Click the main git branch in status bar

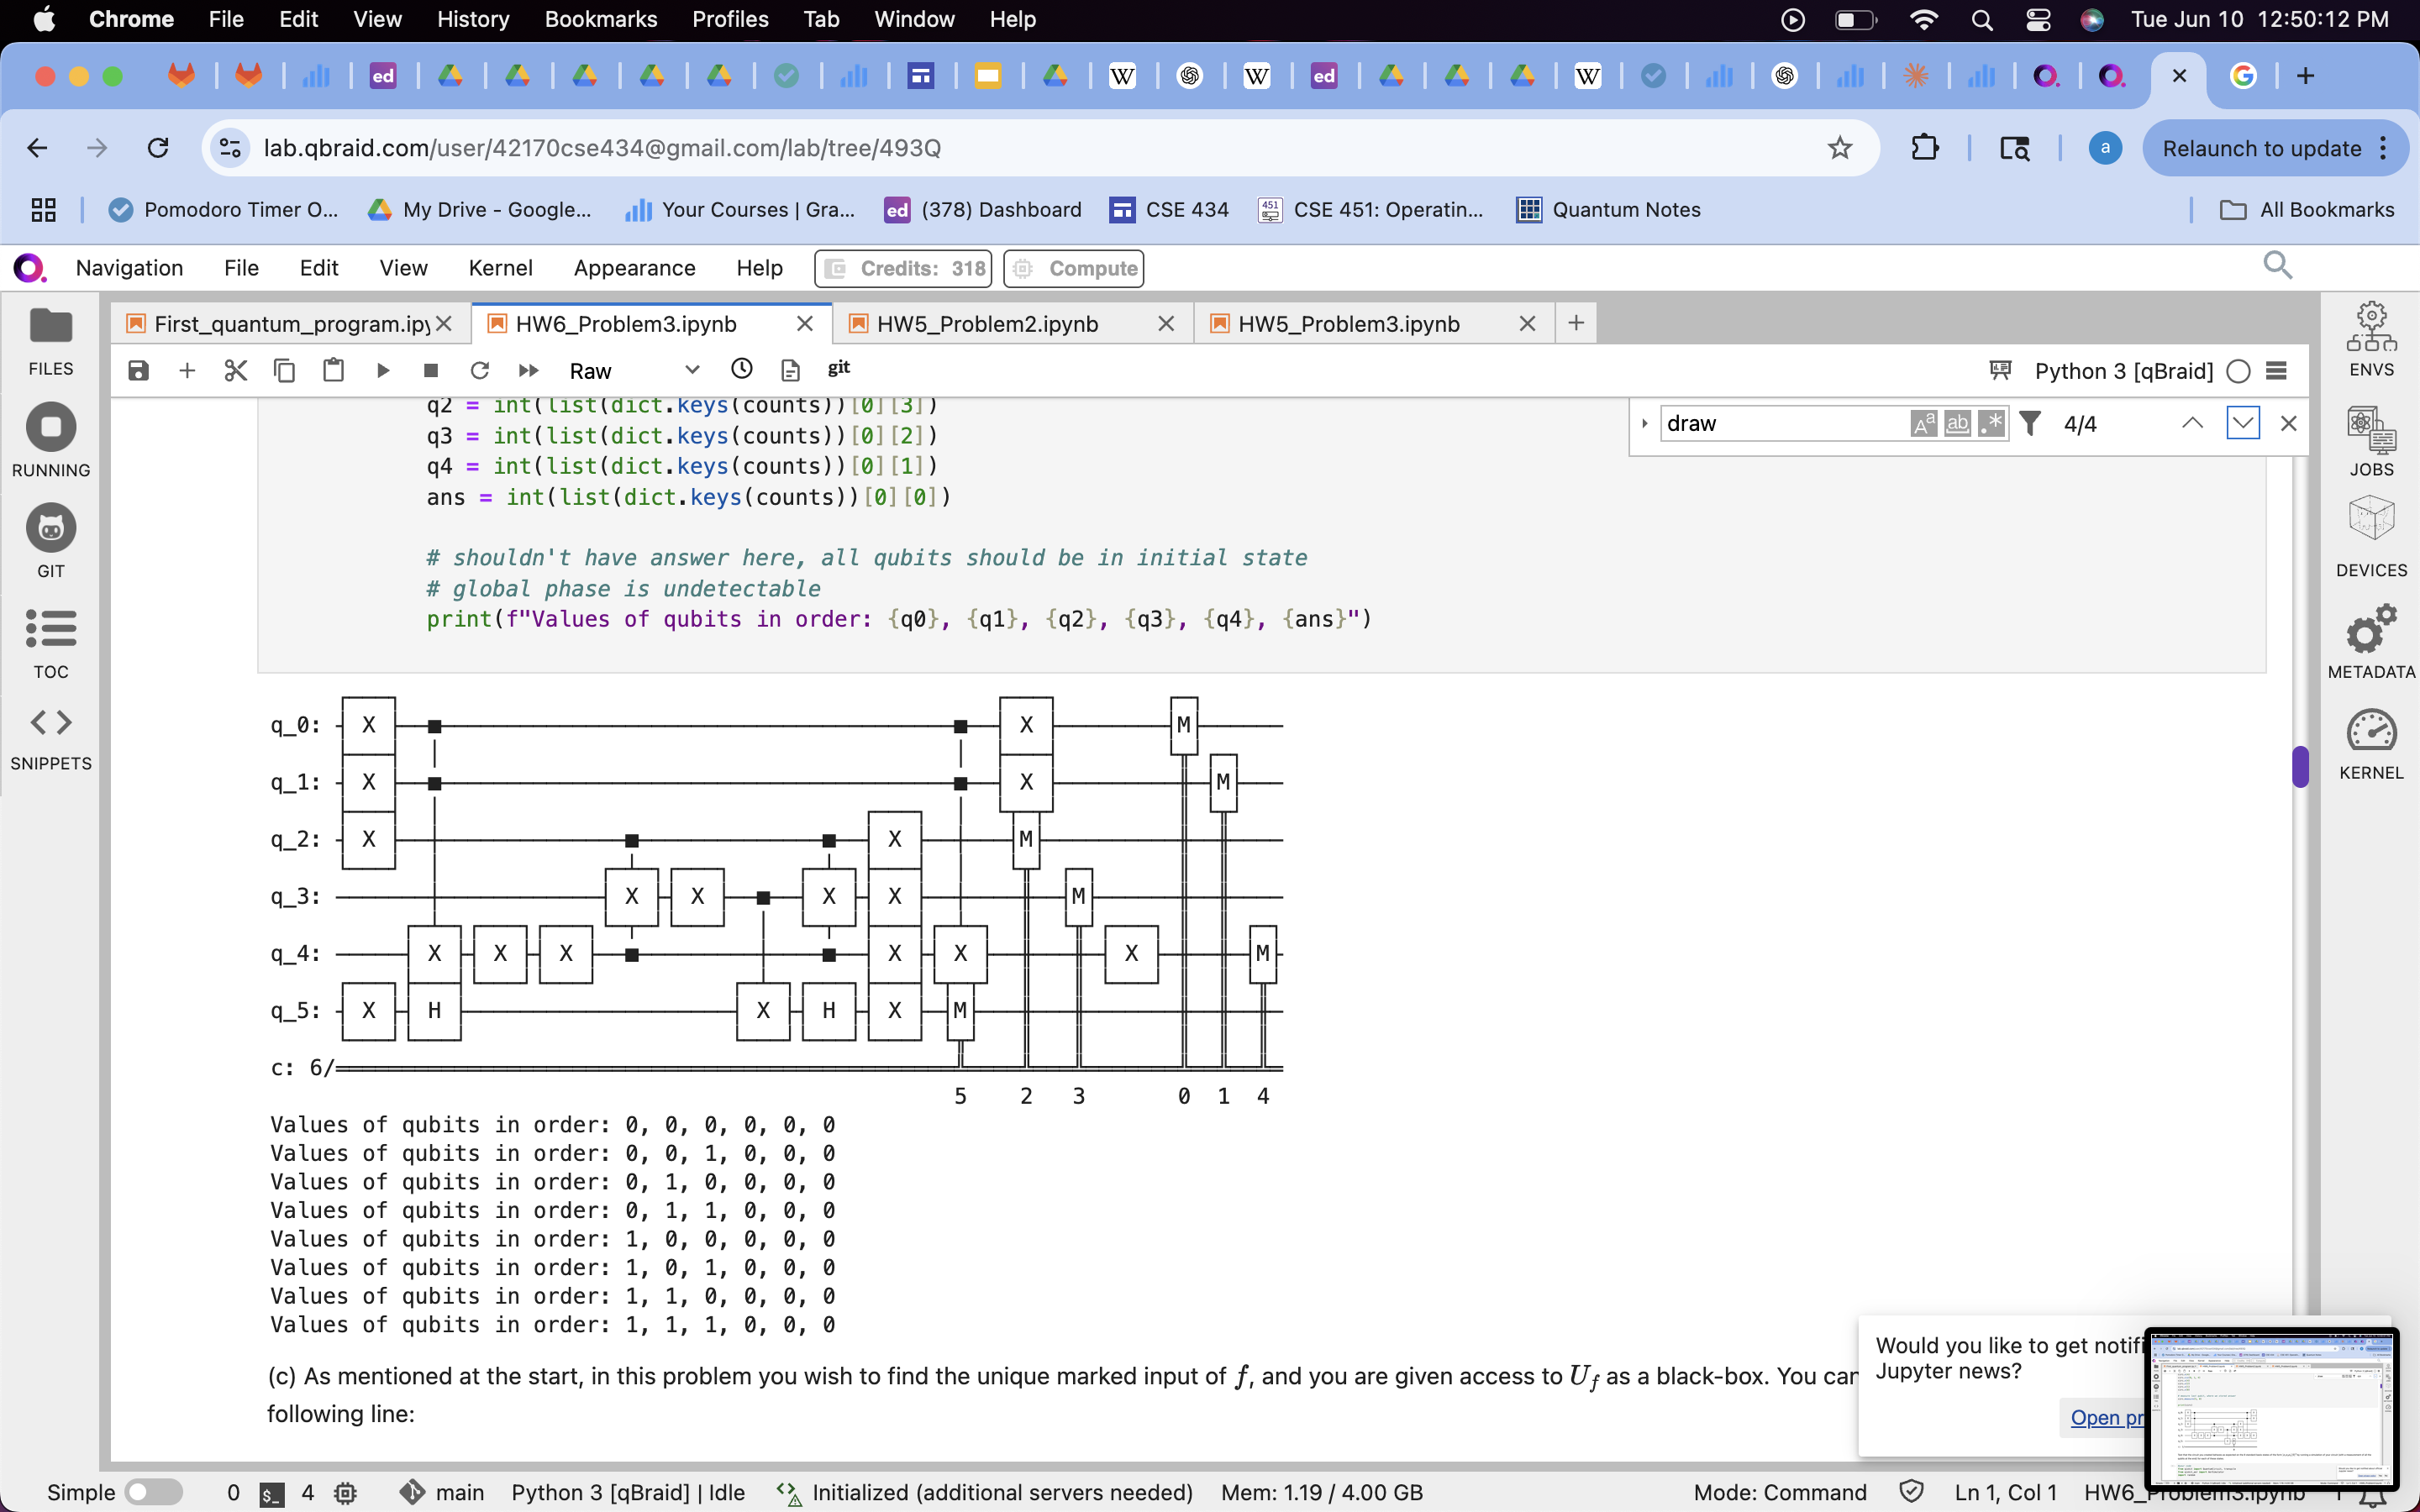441,1492
